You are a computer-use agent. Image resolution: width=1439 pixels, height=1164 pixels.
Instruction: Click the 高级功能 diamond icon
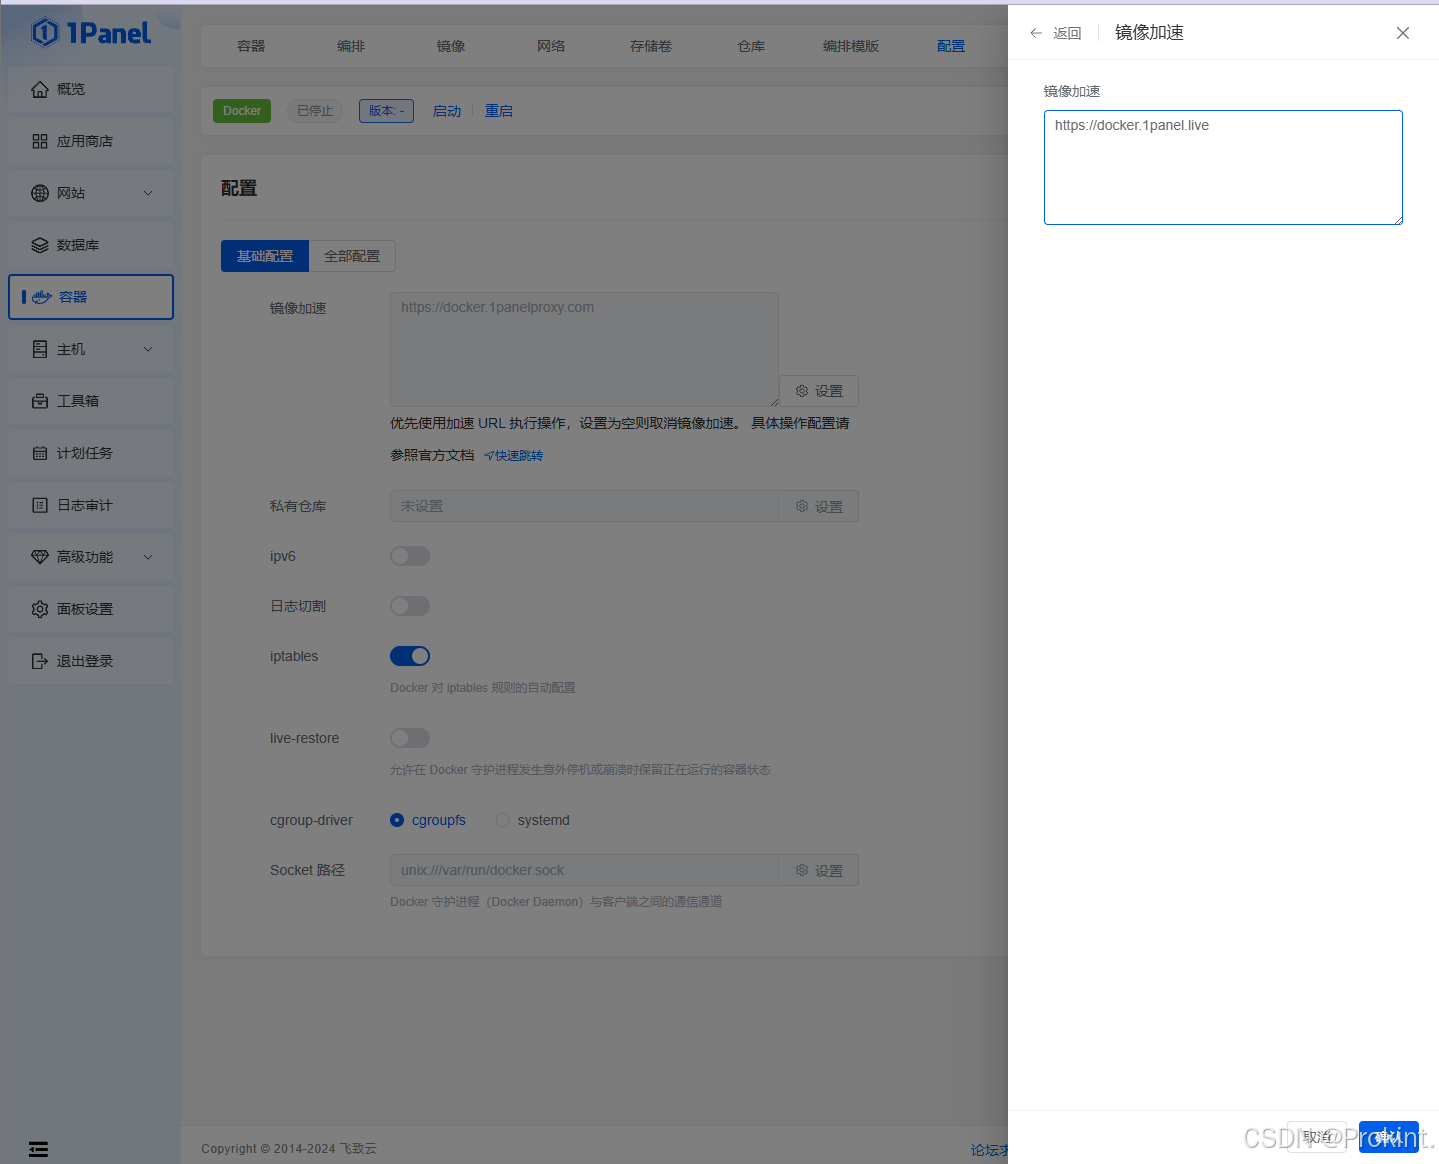40,557
